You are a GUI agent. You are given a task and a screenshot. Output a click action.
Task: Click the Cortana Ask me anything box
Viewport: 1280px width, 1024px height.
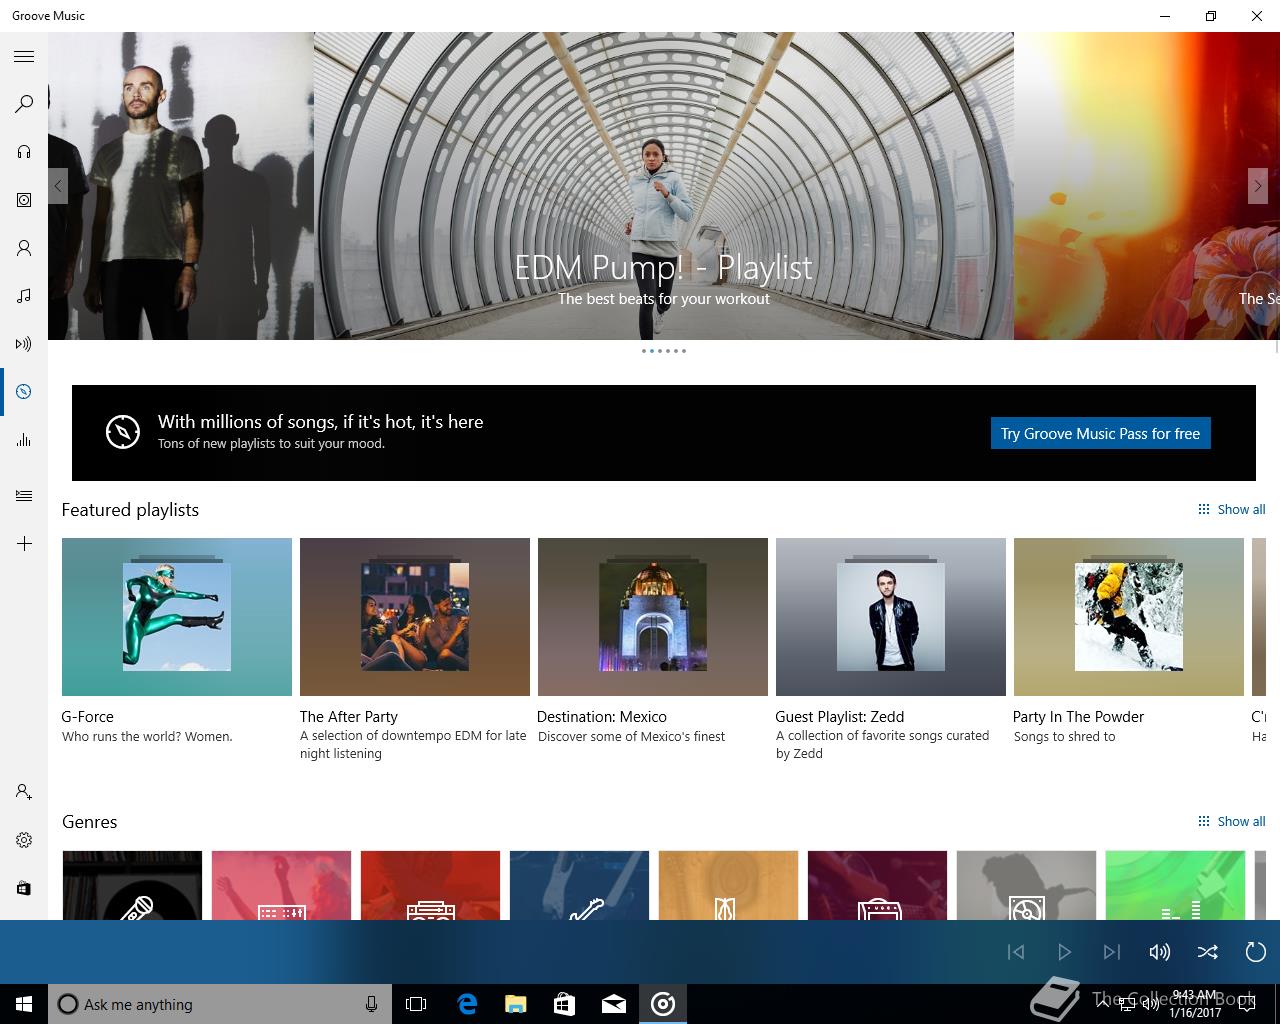coord(218,1004)
